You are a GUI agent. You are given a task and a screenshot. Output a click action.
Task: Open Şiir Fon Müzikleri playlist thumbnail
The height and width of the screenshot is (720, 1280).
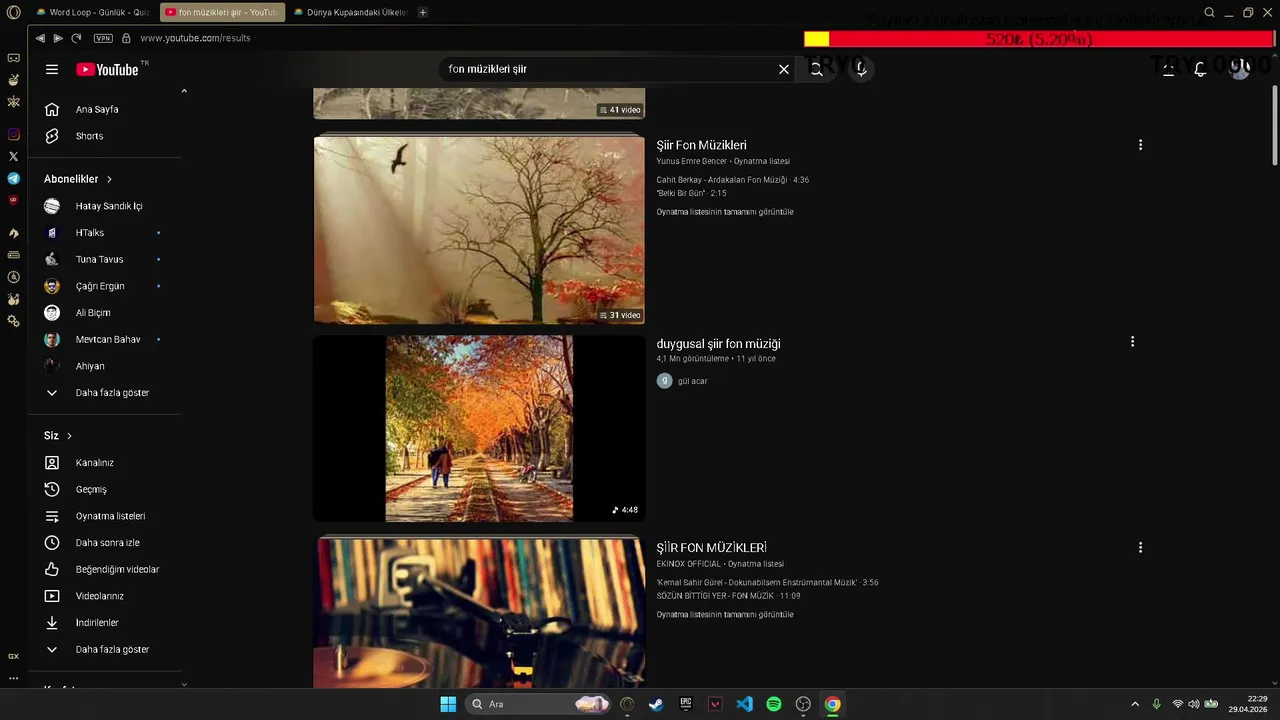[479, 230]
